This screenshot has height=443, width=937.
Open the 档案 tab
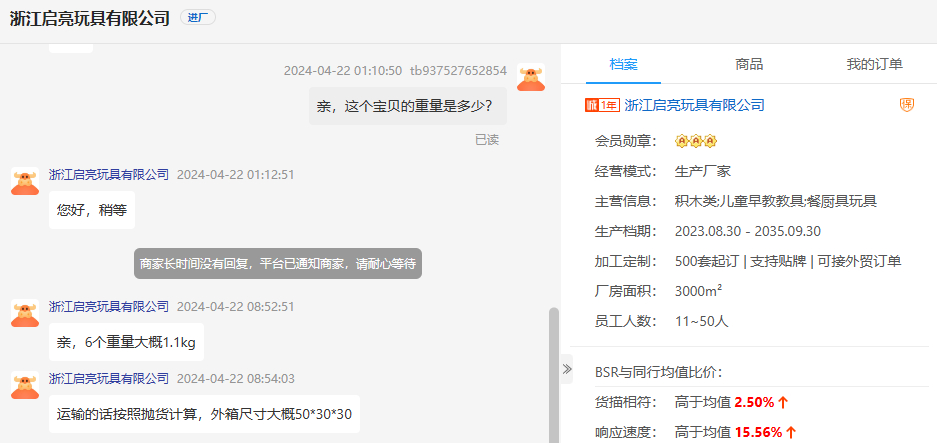(623, 65)
